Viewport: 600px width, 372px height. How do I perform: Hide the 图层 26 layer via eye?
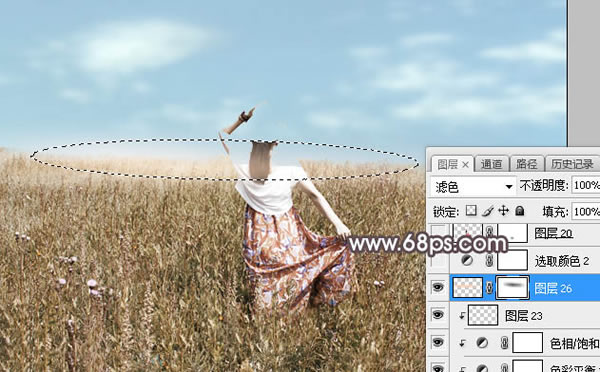click(438, 287)
